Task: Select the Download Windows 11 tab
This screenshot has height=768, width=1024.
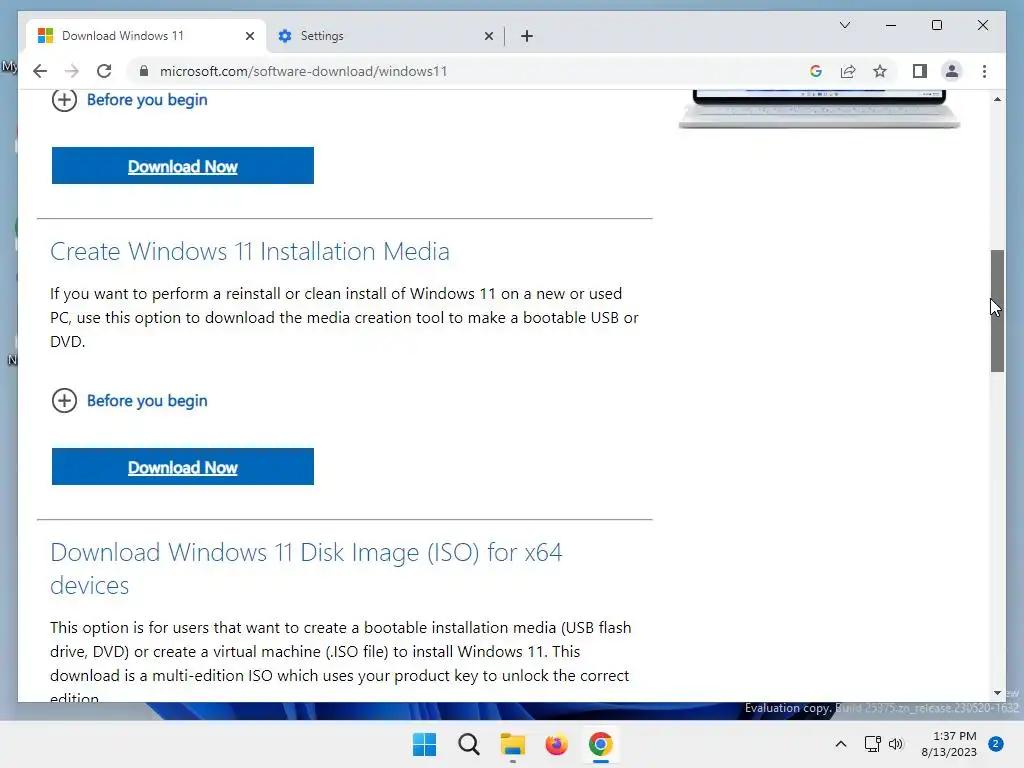Action: [145, 36]
